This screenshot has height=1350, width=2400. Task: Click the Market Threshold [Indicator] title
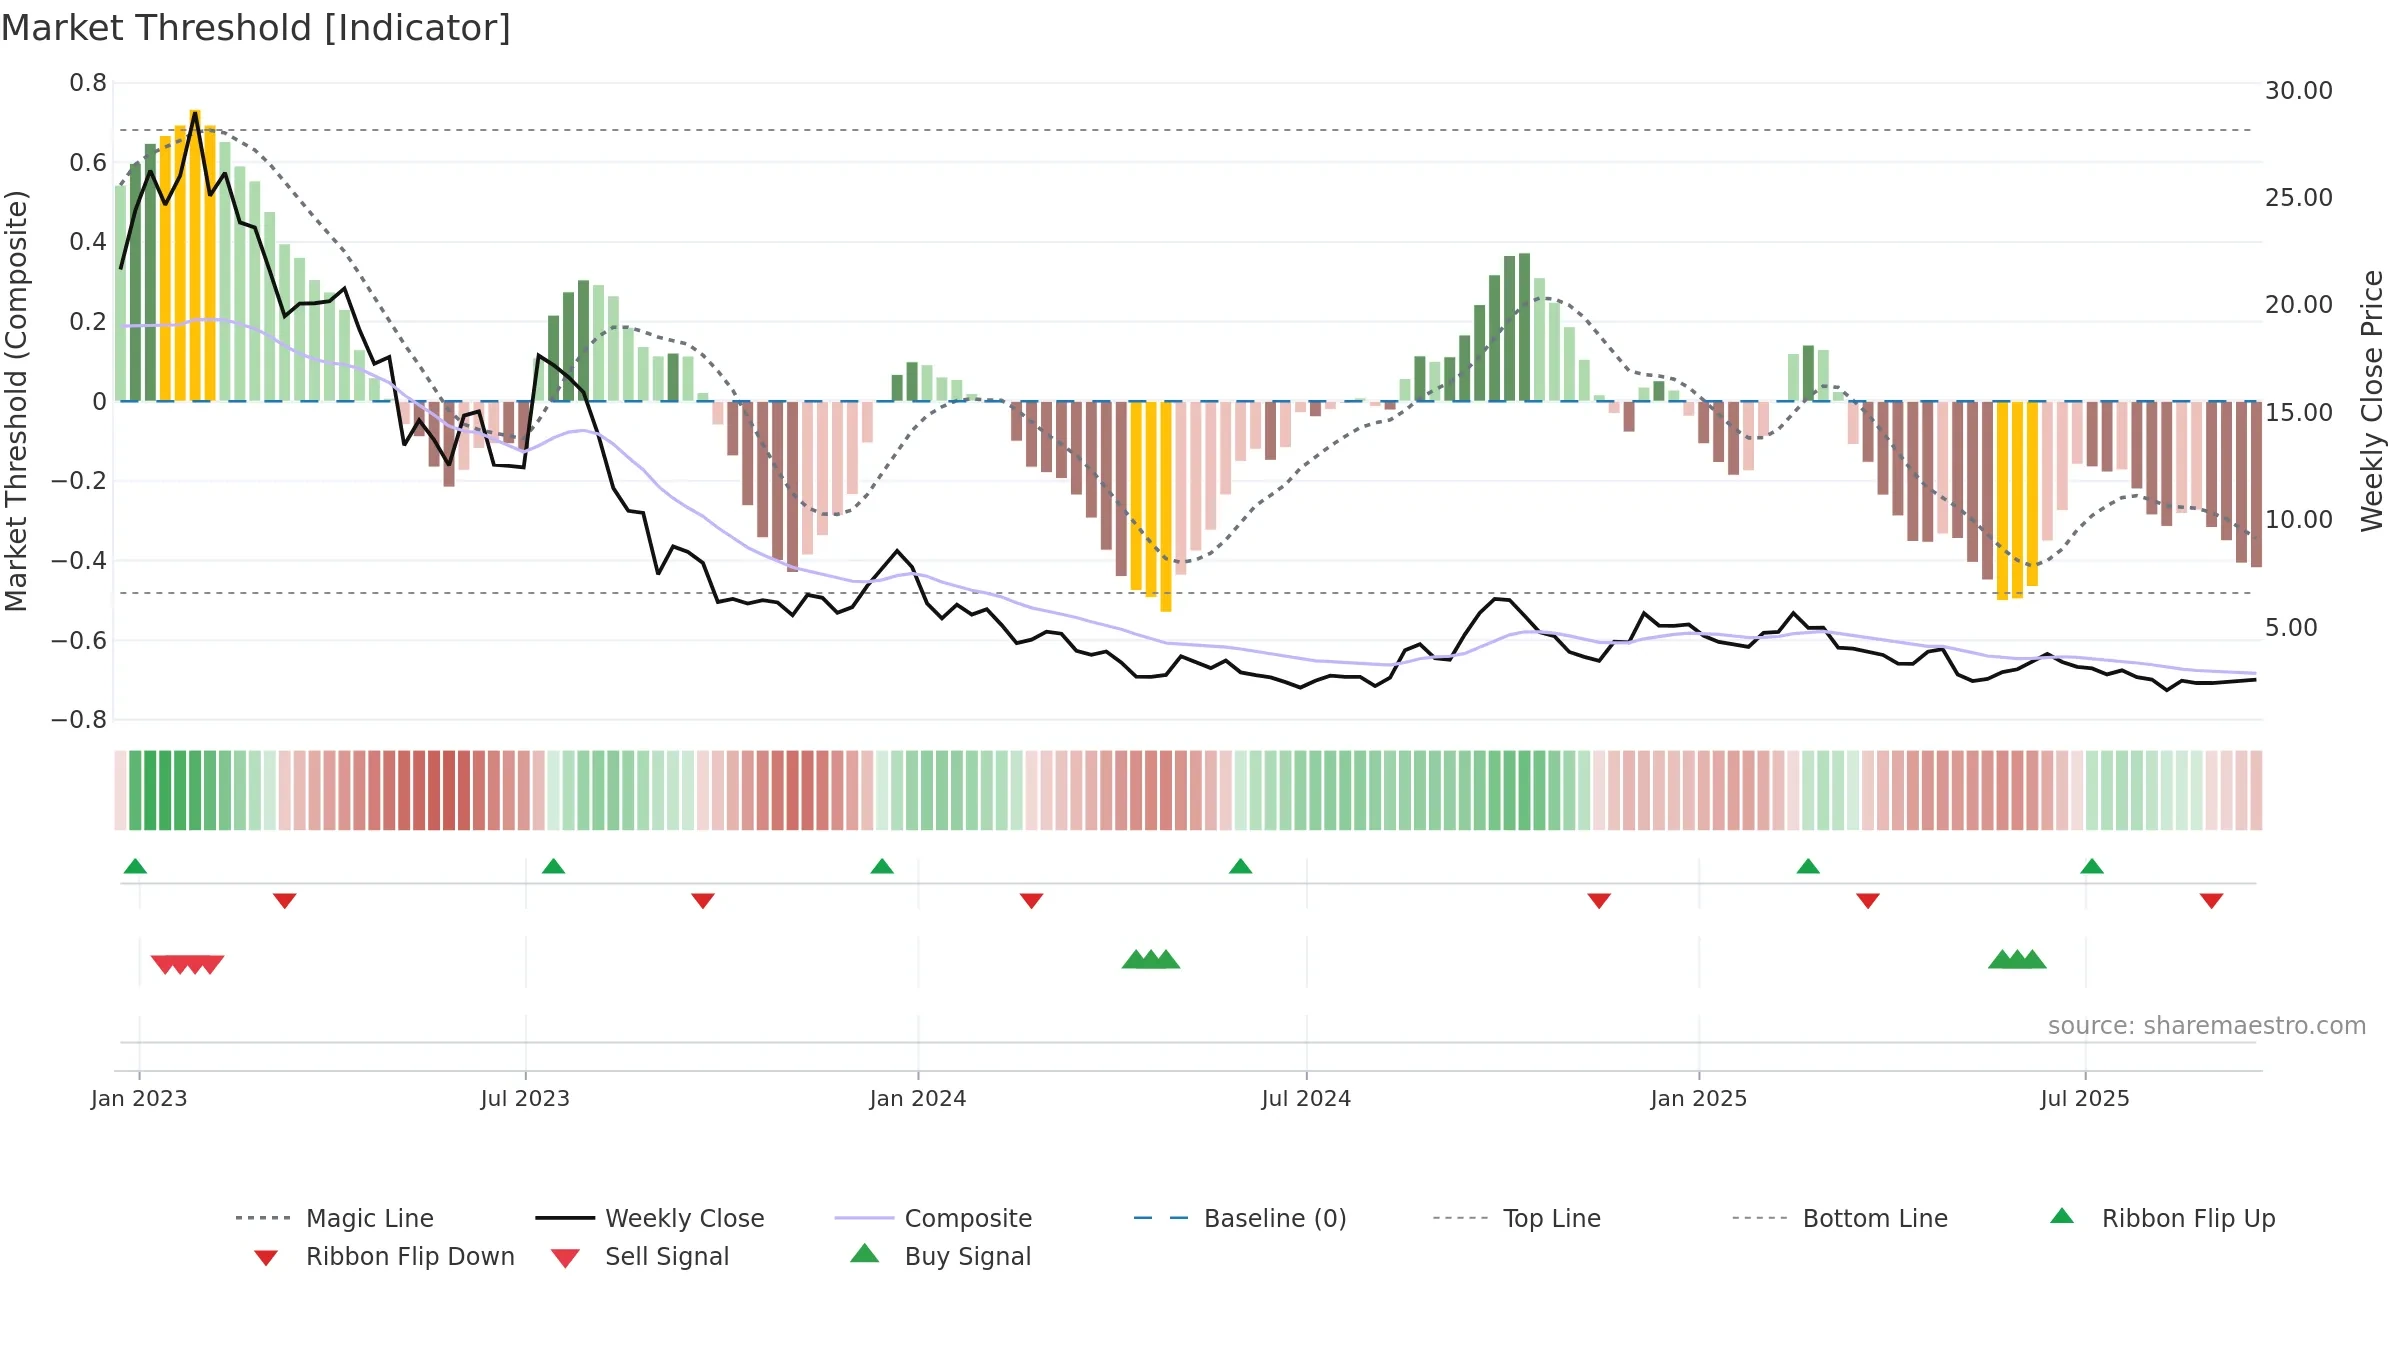pyautogui.click(x=256, y=28)
